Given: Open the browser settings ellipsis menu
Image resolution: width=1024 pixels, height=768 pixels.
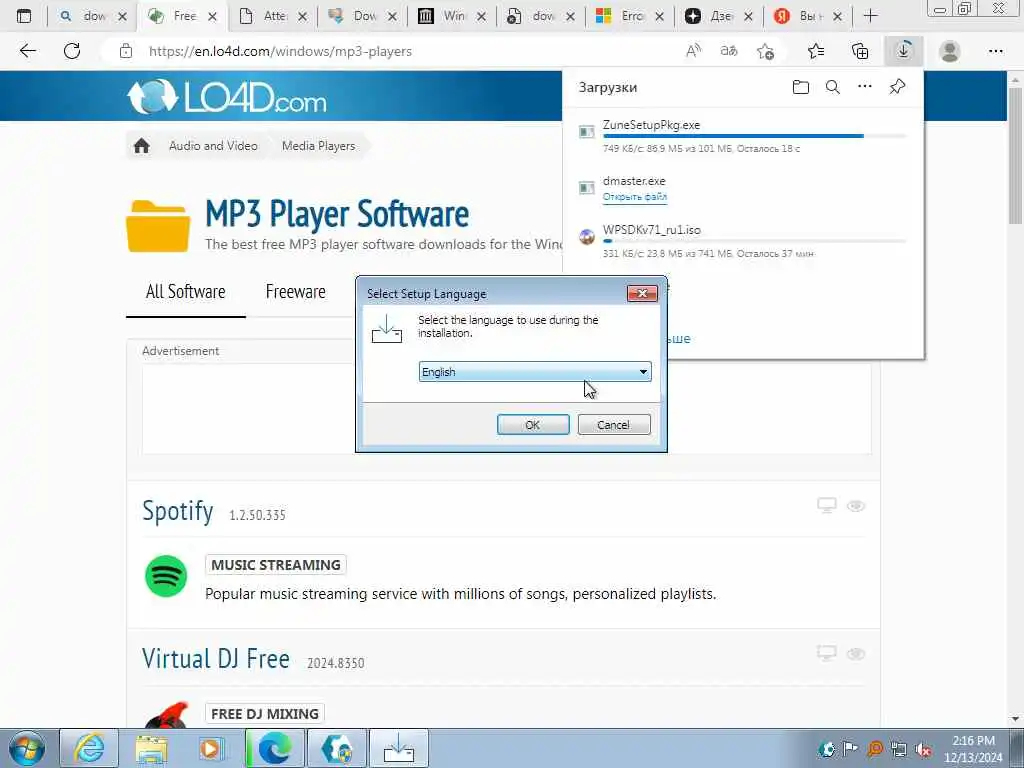Looking at the screenshot, I should 996,51.
